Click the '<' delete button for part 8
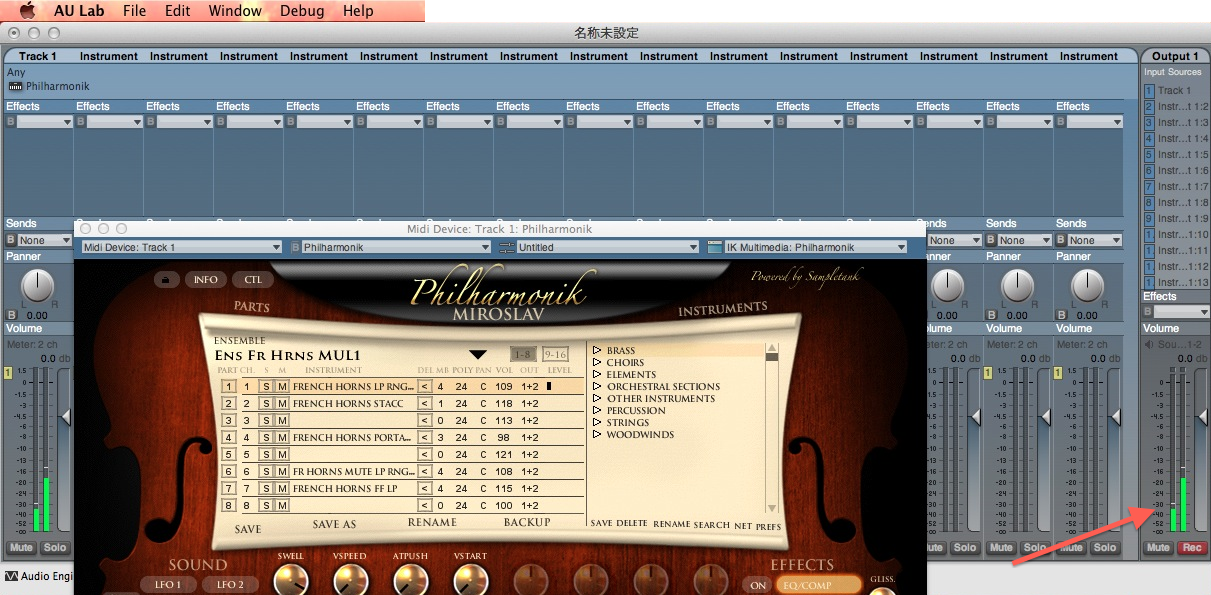This screenshot has width=1211, height=595. [424, 505]
